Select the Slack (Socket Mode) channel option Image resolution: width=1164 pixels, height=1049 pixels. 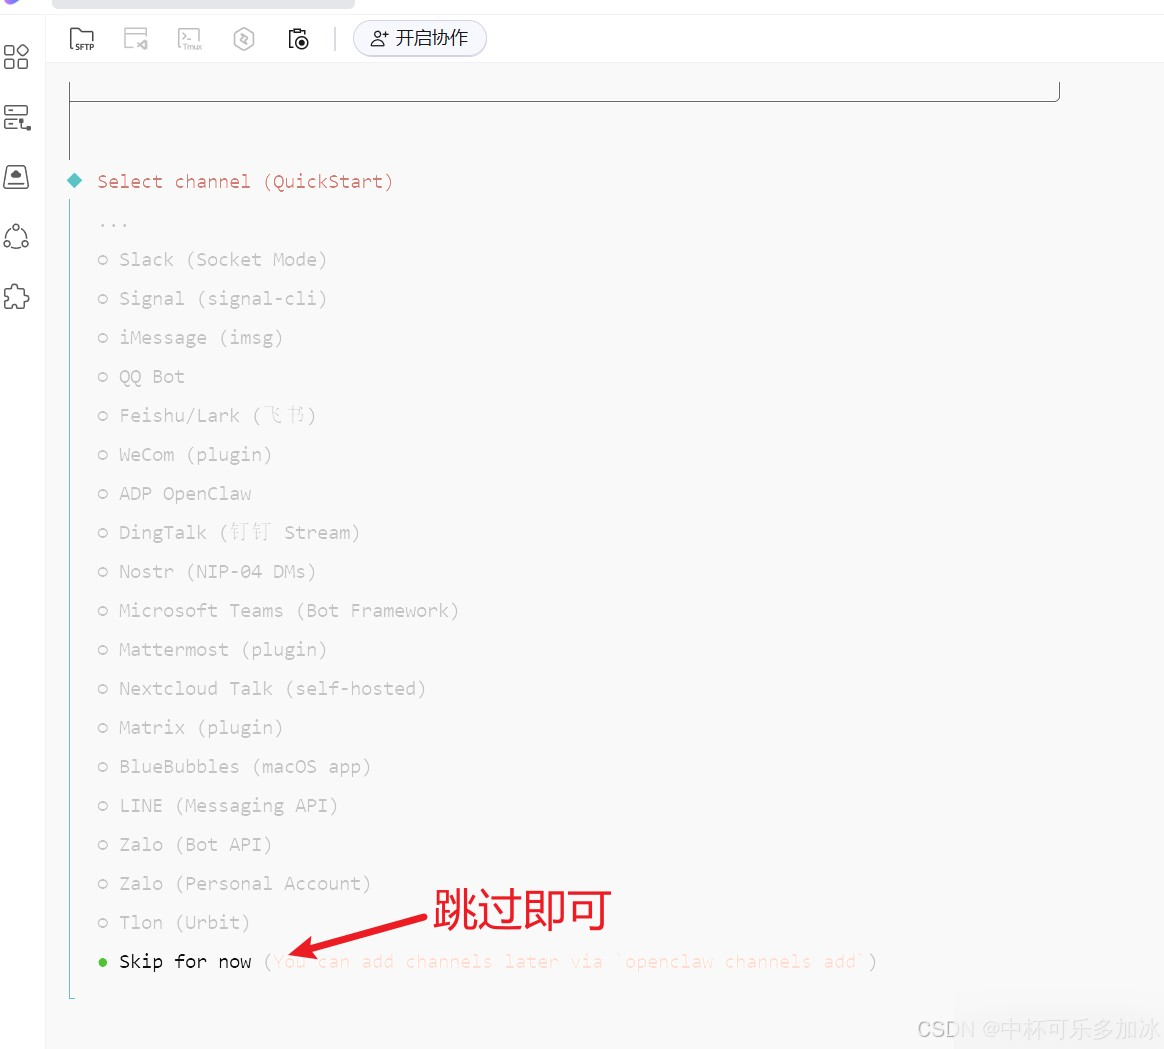[212, 260]
